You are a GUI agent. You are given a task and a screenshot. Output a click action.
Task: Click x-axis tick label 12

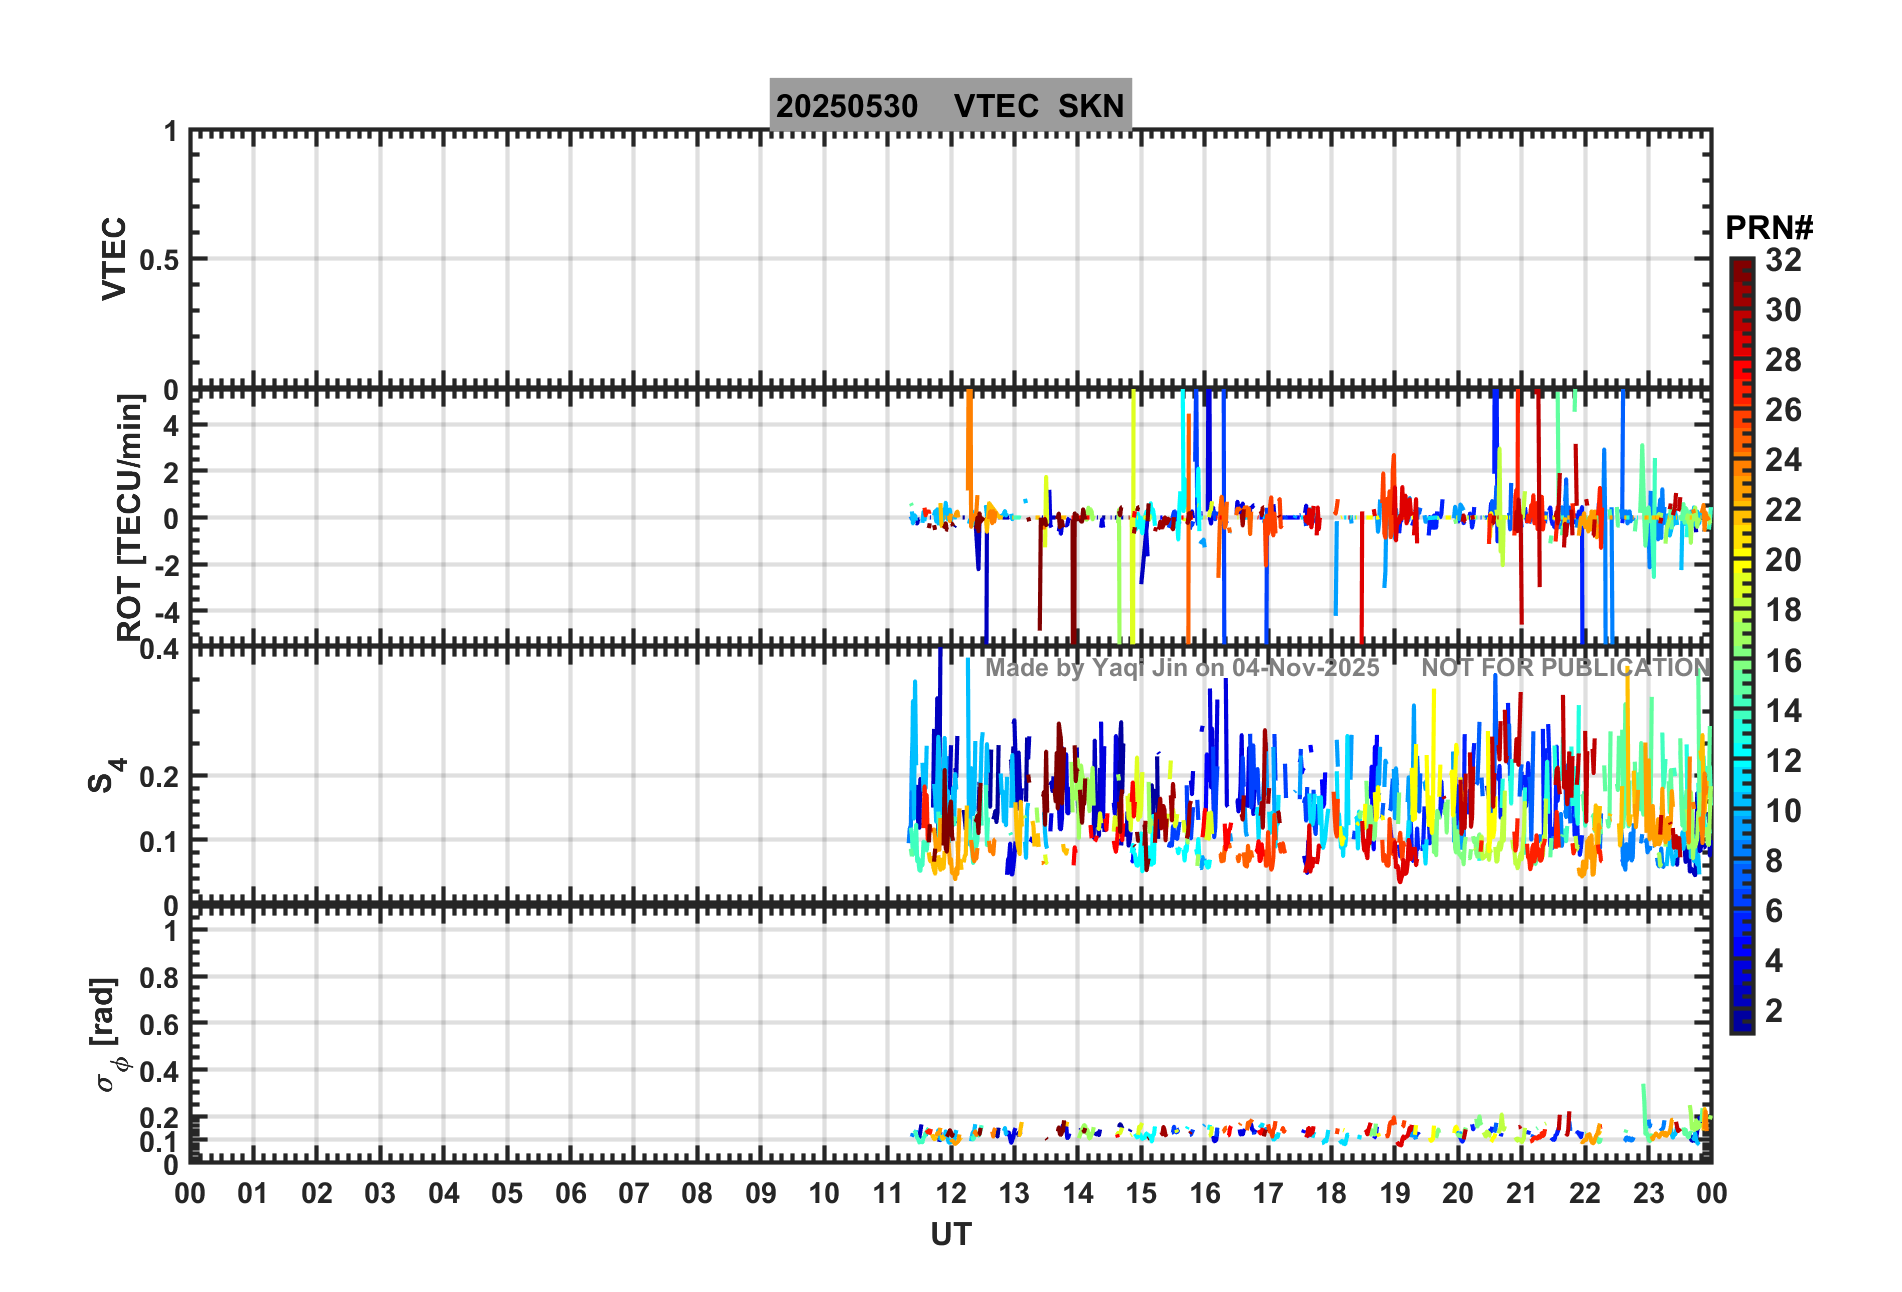[x=951, y=1193]
